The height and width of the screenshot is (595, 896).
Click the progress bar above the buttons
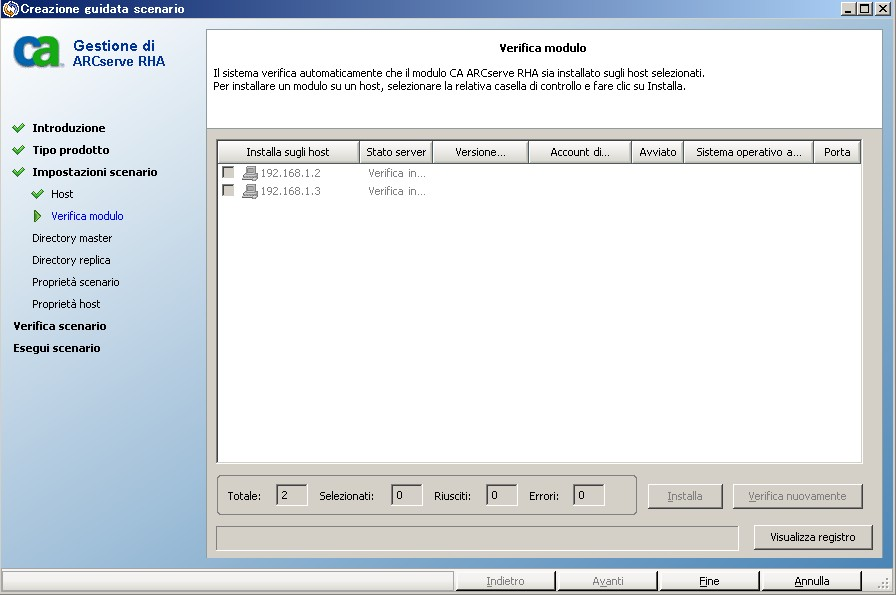tap(476, 537)
